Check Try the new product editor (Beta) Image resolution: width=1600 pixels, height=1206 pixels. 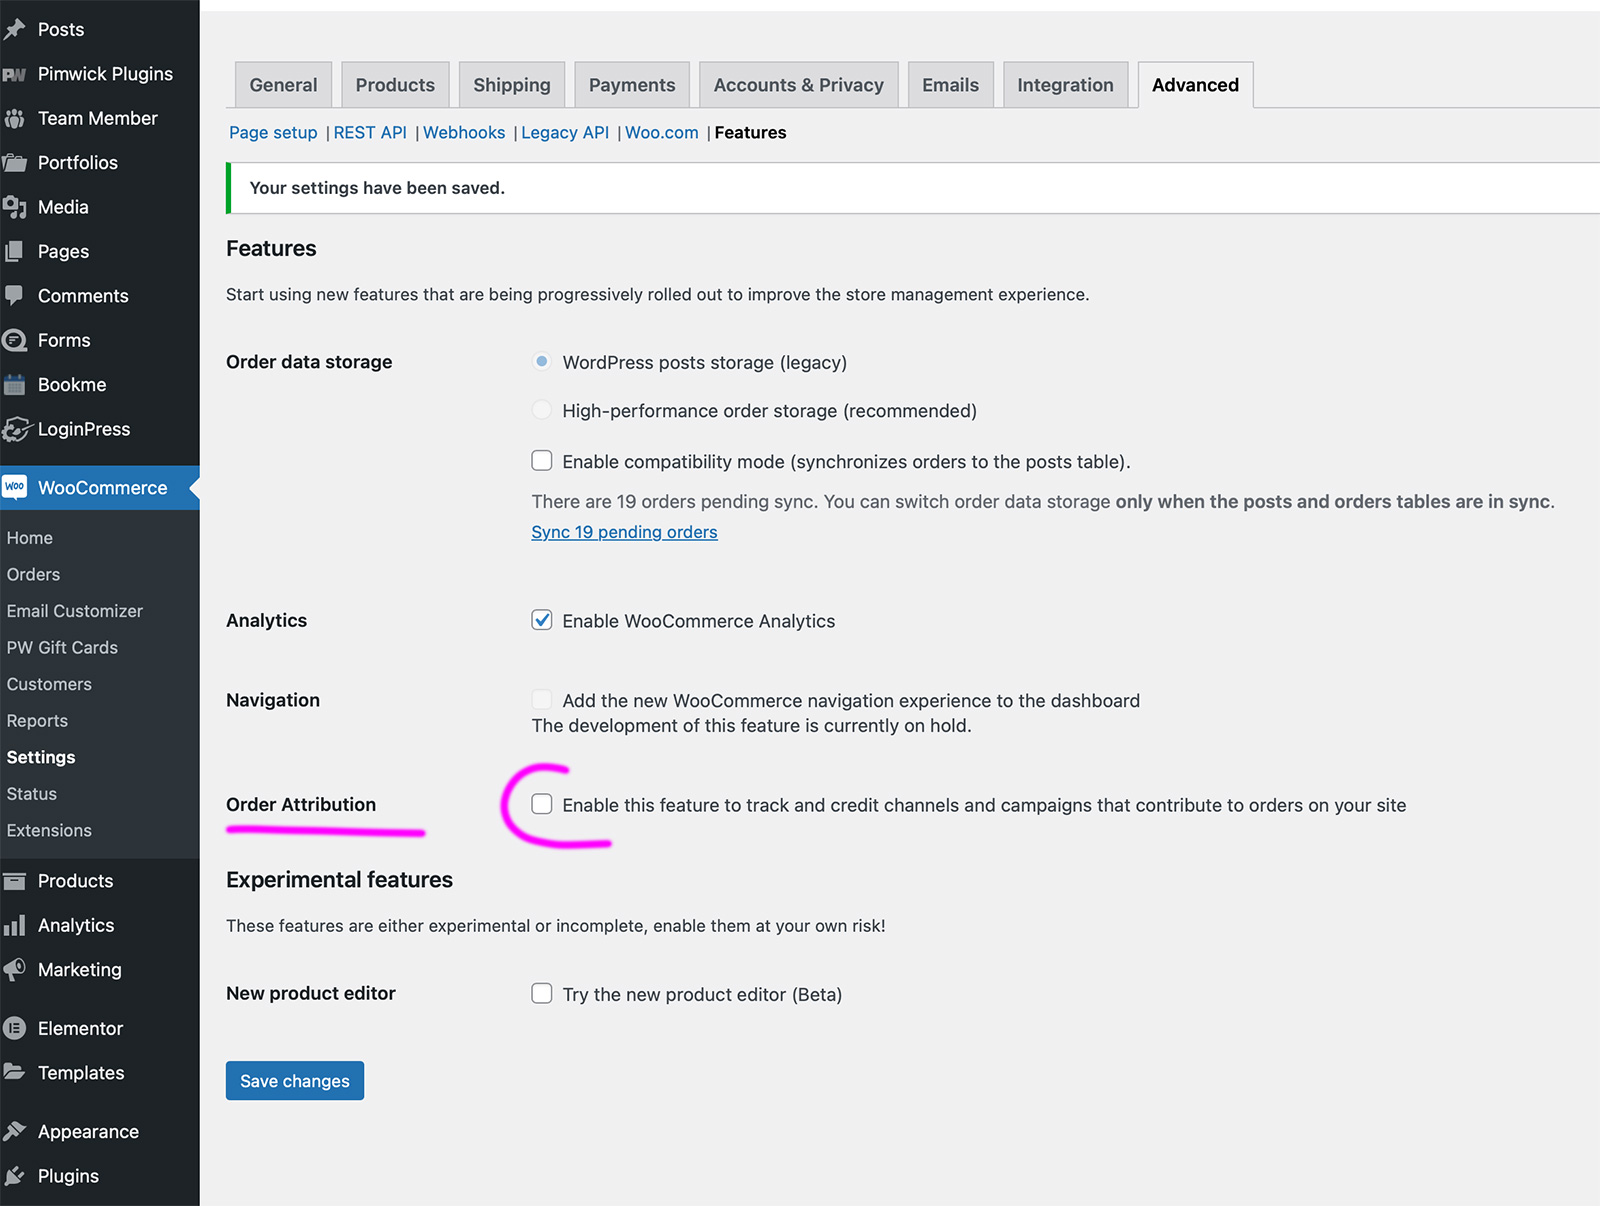541,993
